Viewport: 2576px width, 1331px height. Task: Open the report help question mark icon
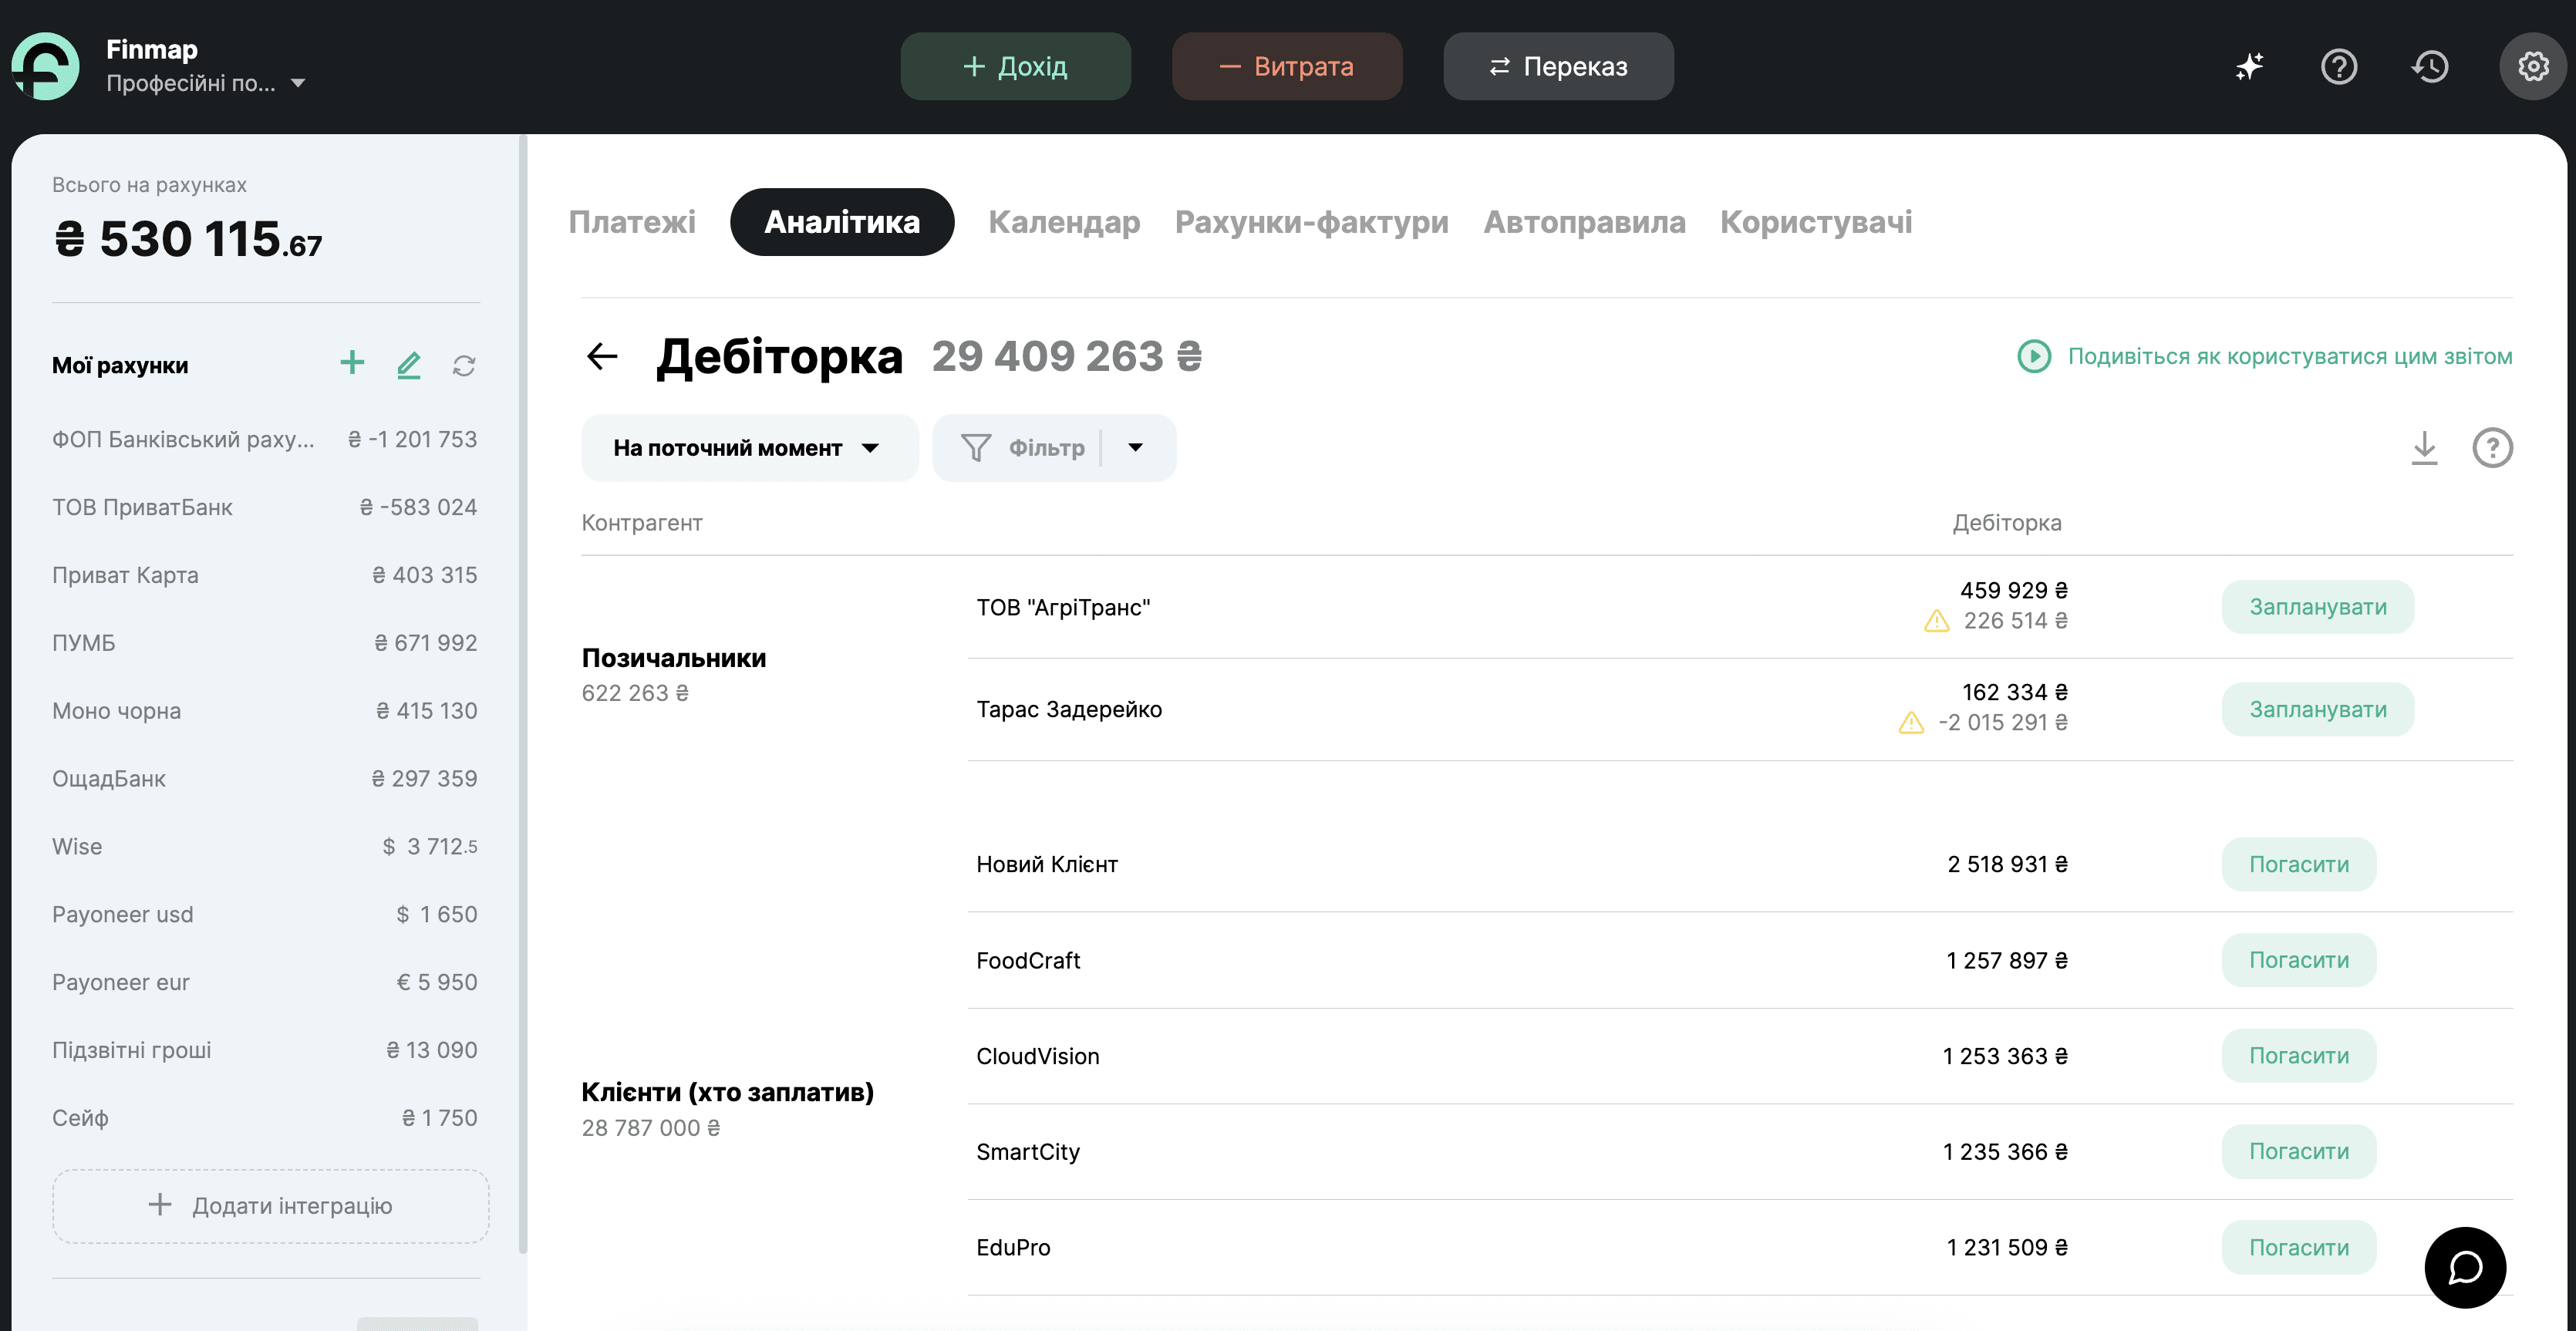2492,448
